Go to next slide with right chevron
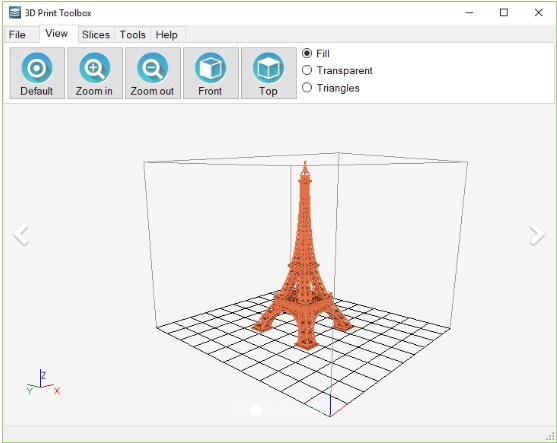The width and height of the screenshot is (557, 443). coord(536,234)
